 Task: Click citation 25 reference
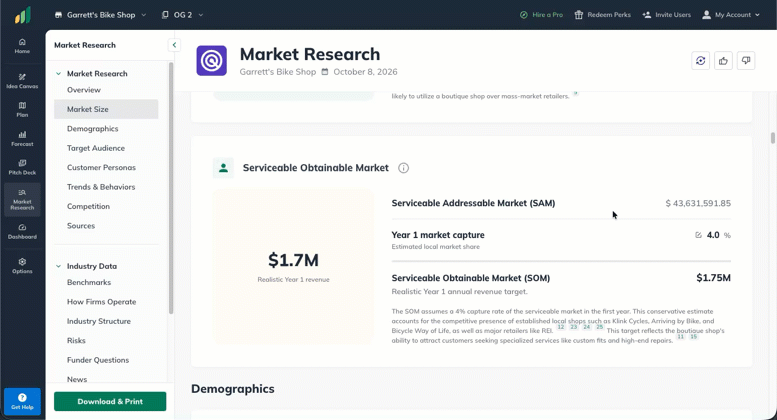coord(599,327)
